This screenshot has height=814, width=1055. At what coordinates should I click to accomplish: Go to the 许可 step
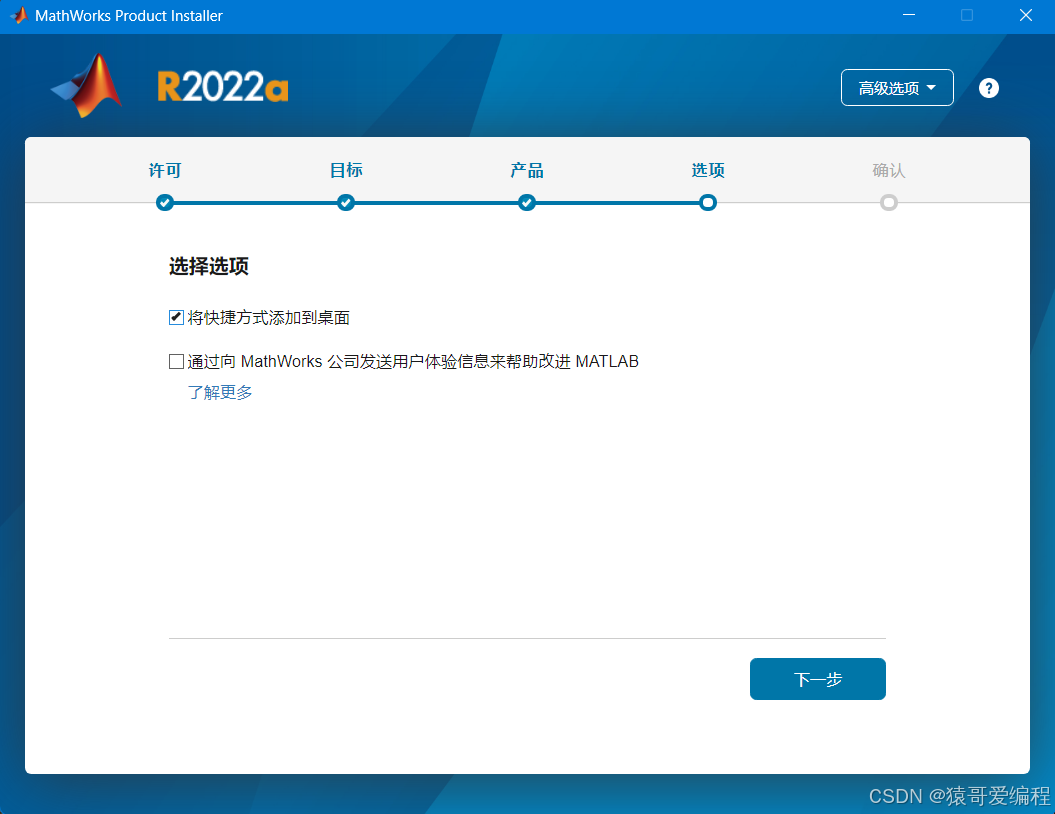165,170
